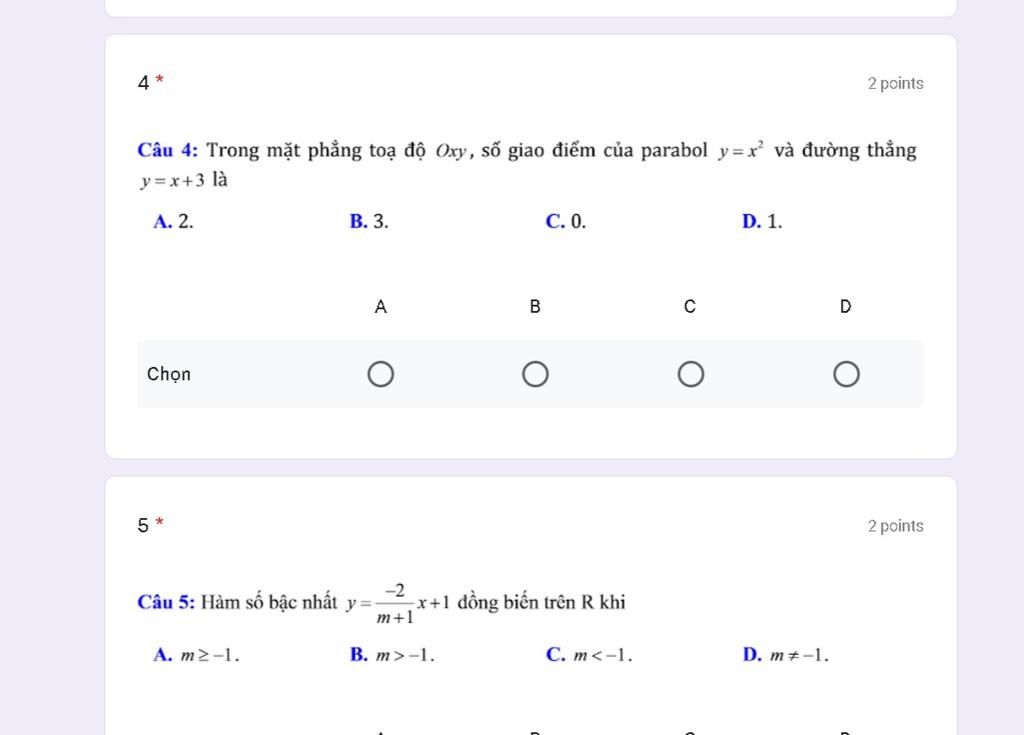Click the 2 points label of question 4
This screenshot has height=735, width=1024.
pyautogui.click(x=895, y=84)
